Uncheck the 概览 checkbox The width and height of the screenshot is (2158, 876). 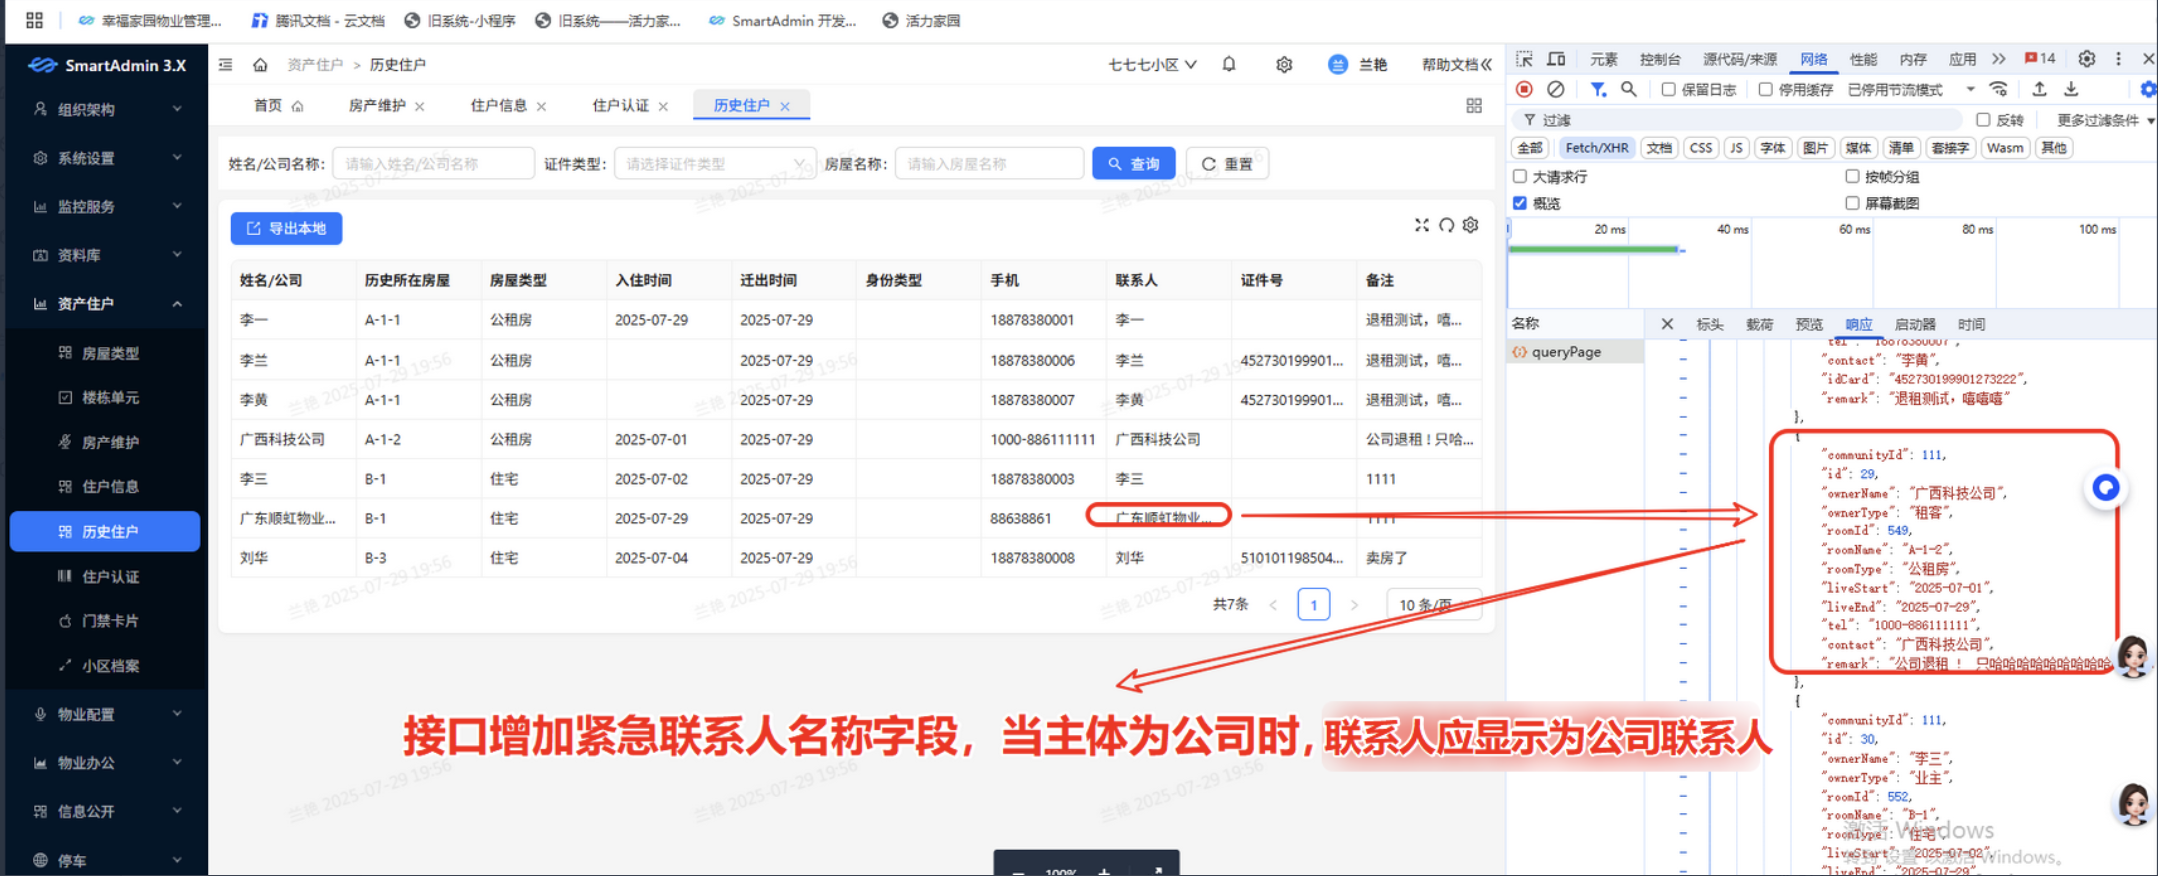point(1520,203)
